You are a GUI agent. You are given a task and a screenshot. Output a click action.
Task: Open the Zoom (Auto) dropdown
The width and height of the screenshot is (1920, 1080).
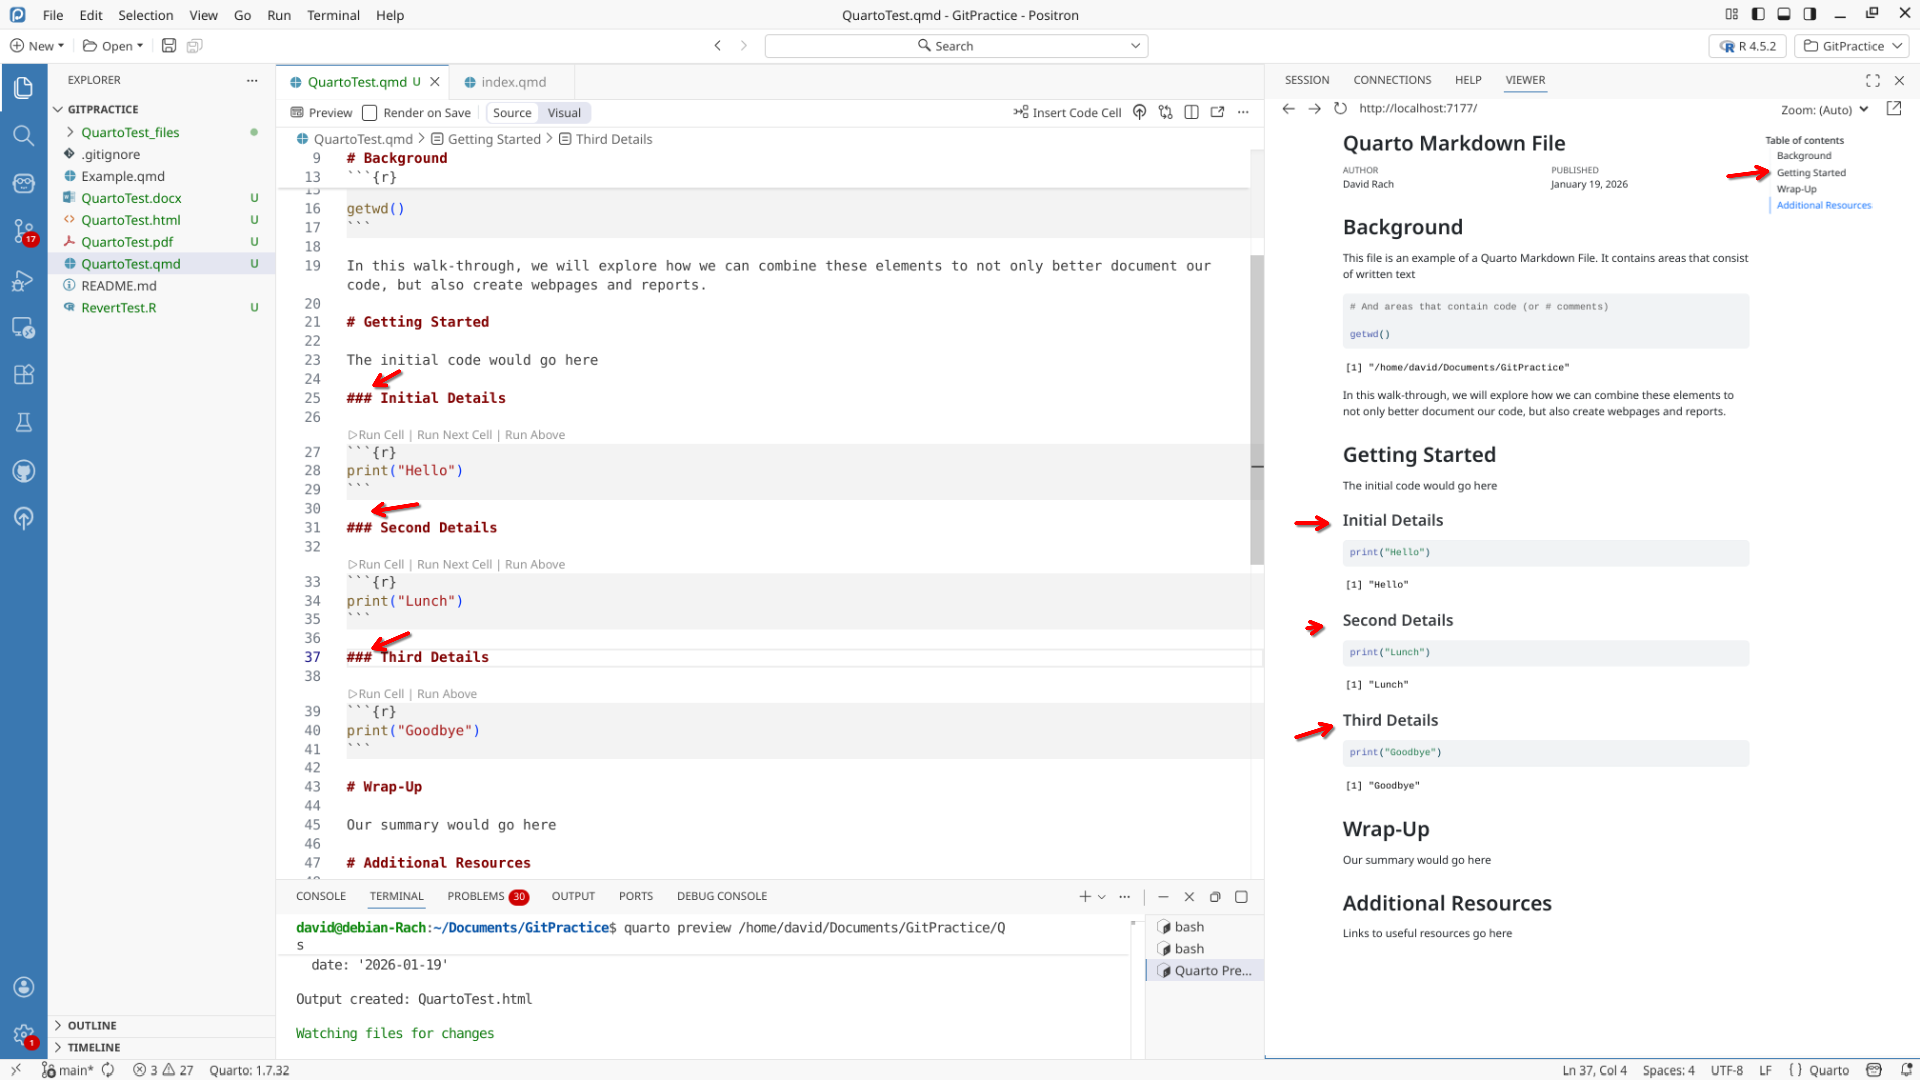coord(1824,109)
